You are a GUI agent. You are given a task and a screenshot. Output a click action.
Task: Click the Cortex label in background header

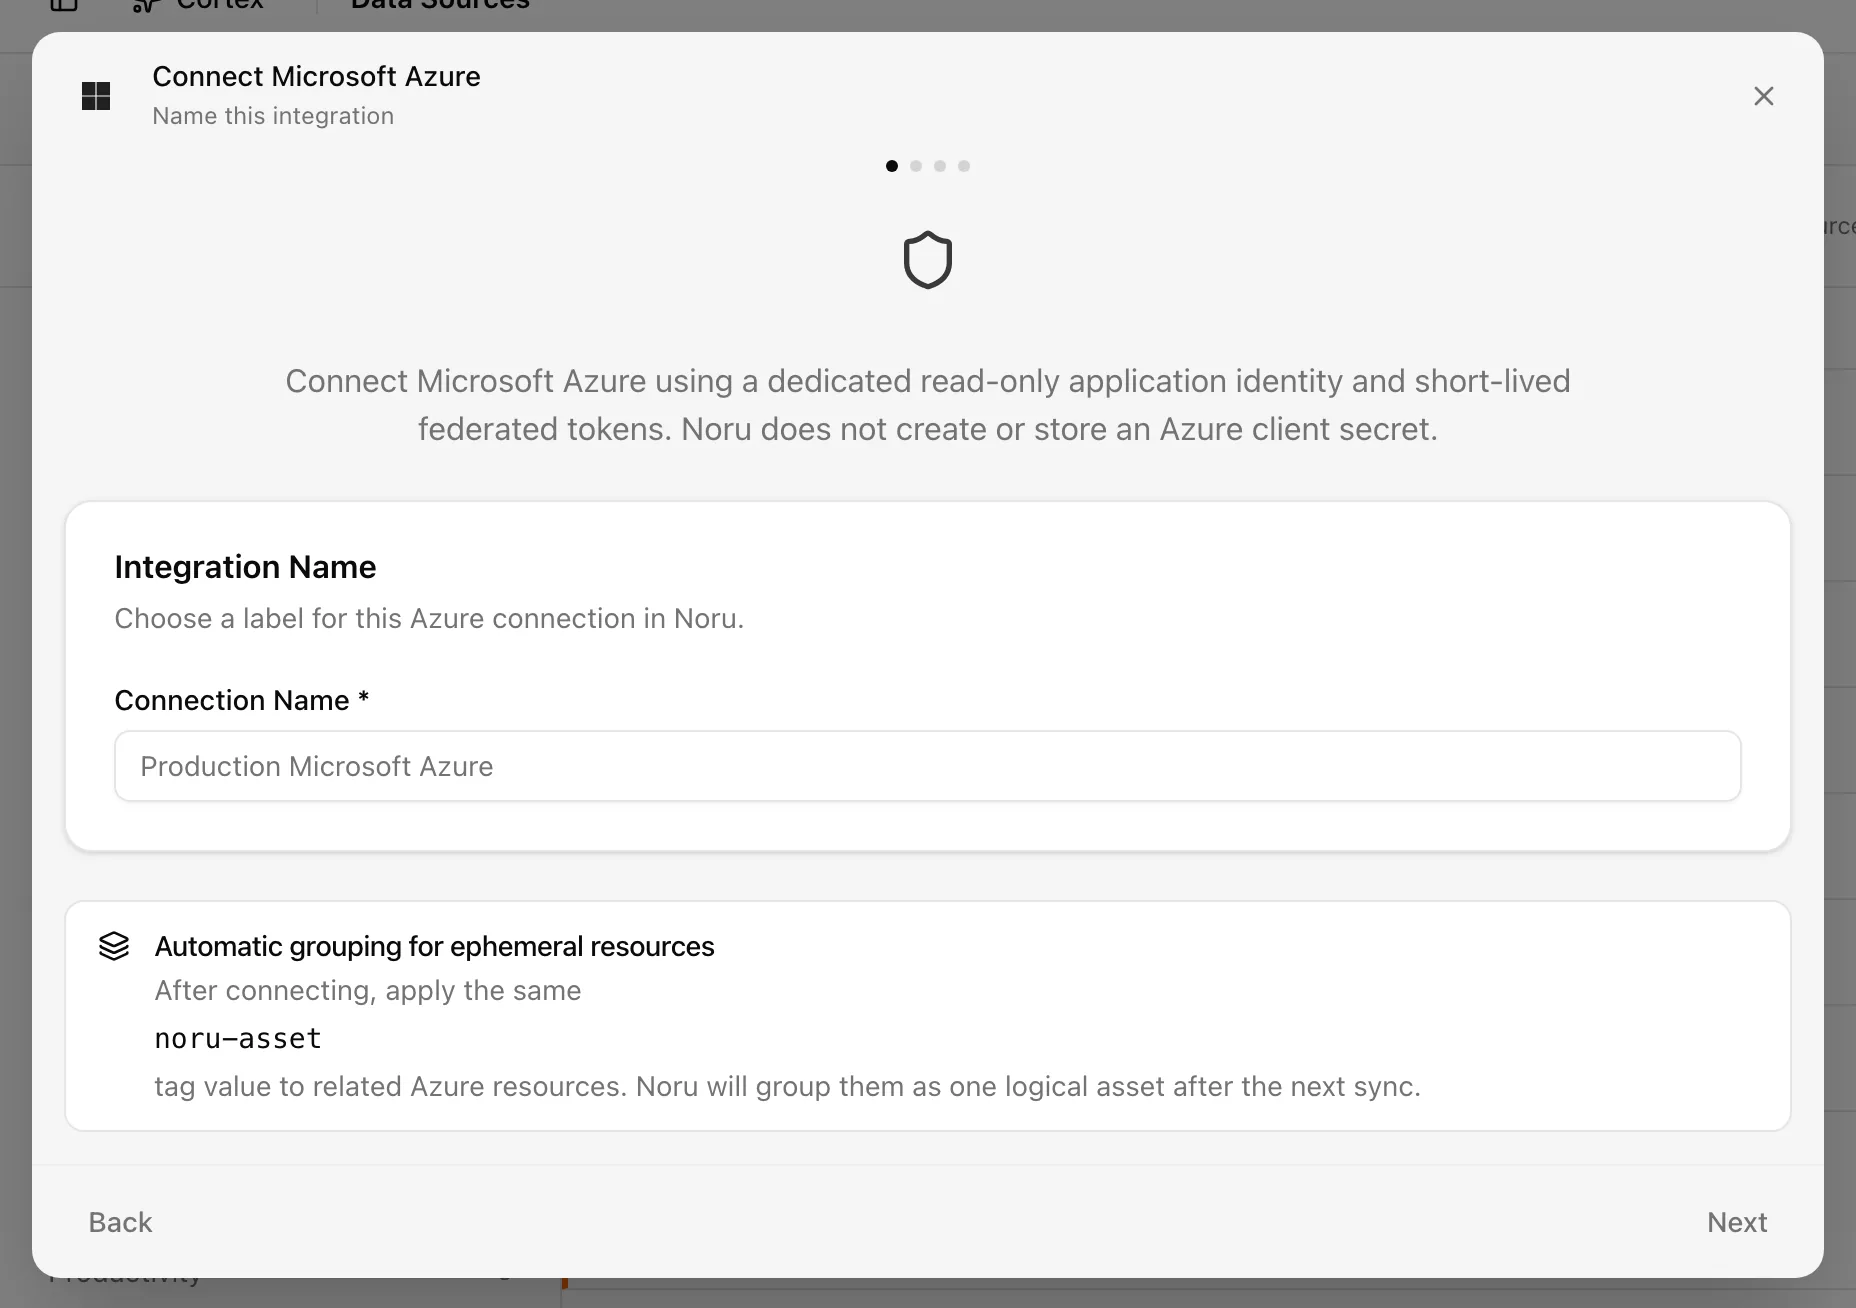pos(220,4)
